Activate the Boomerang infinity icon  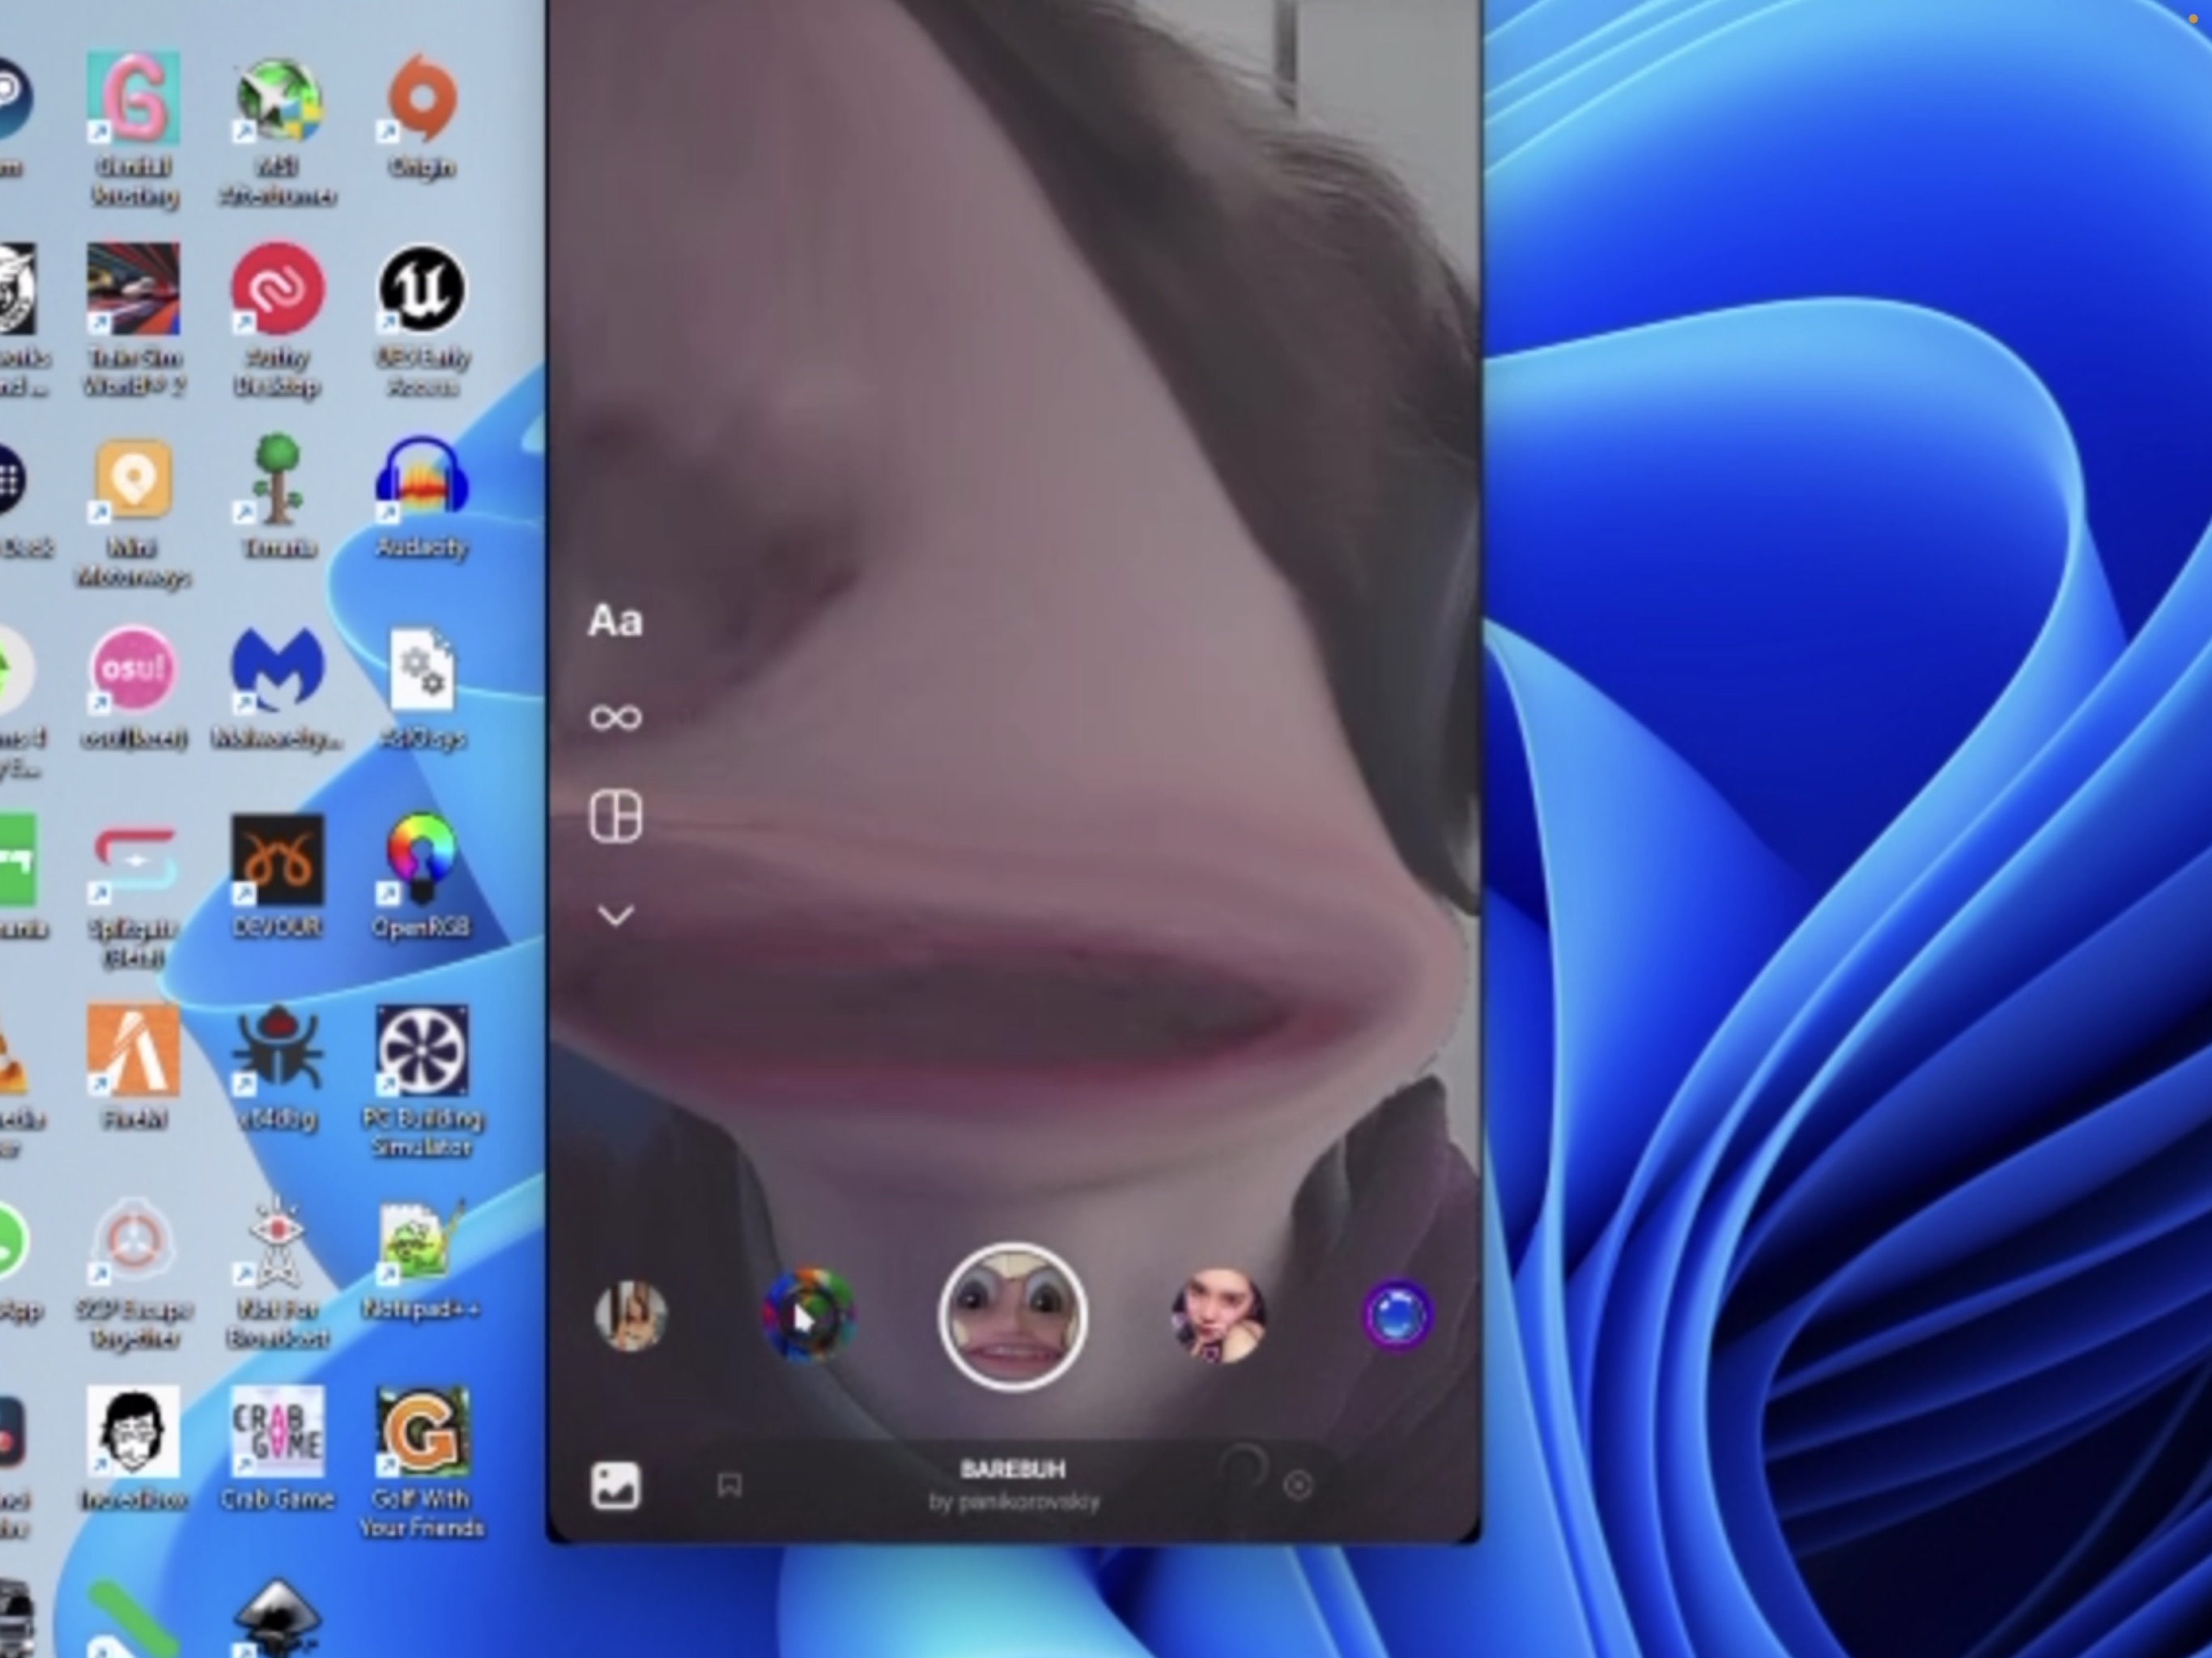[x=615, y=717]
